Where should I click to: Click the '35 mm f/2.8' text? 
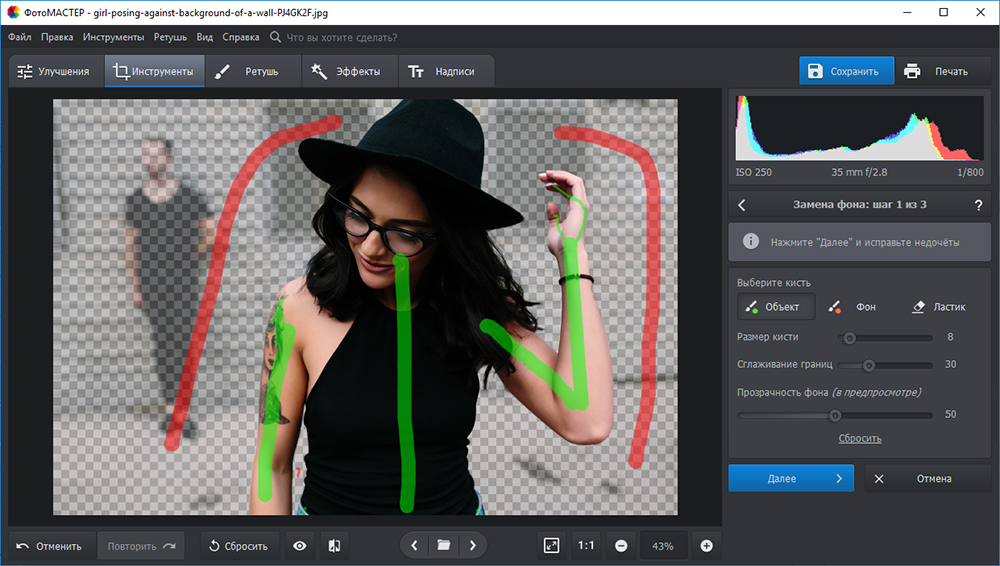tap(859, 172)
